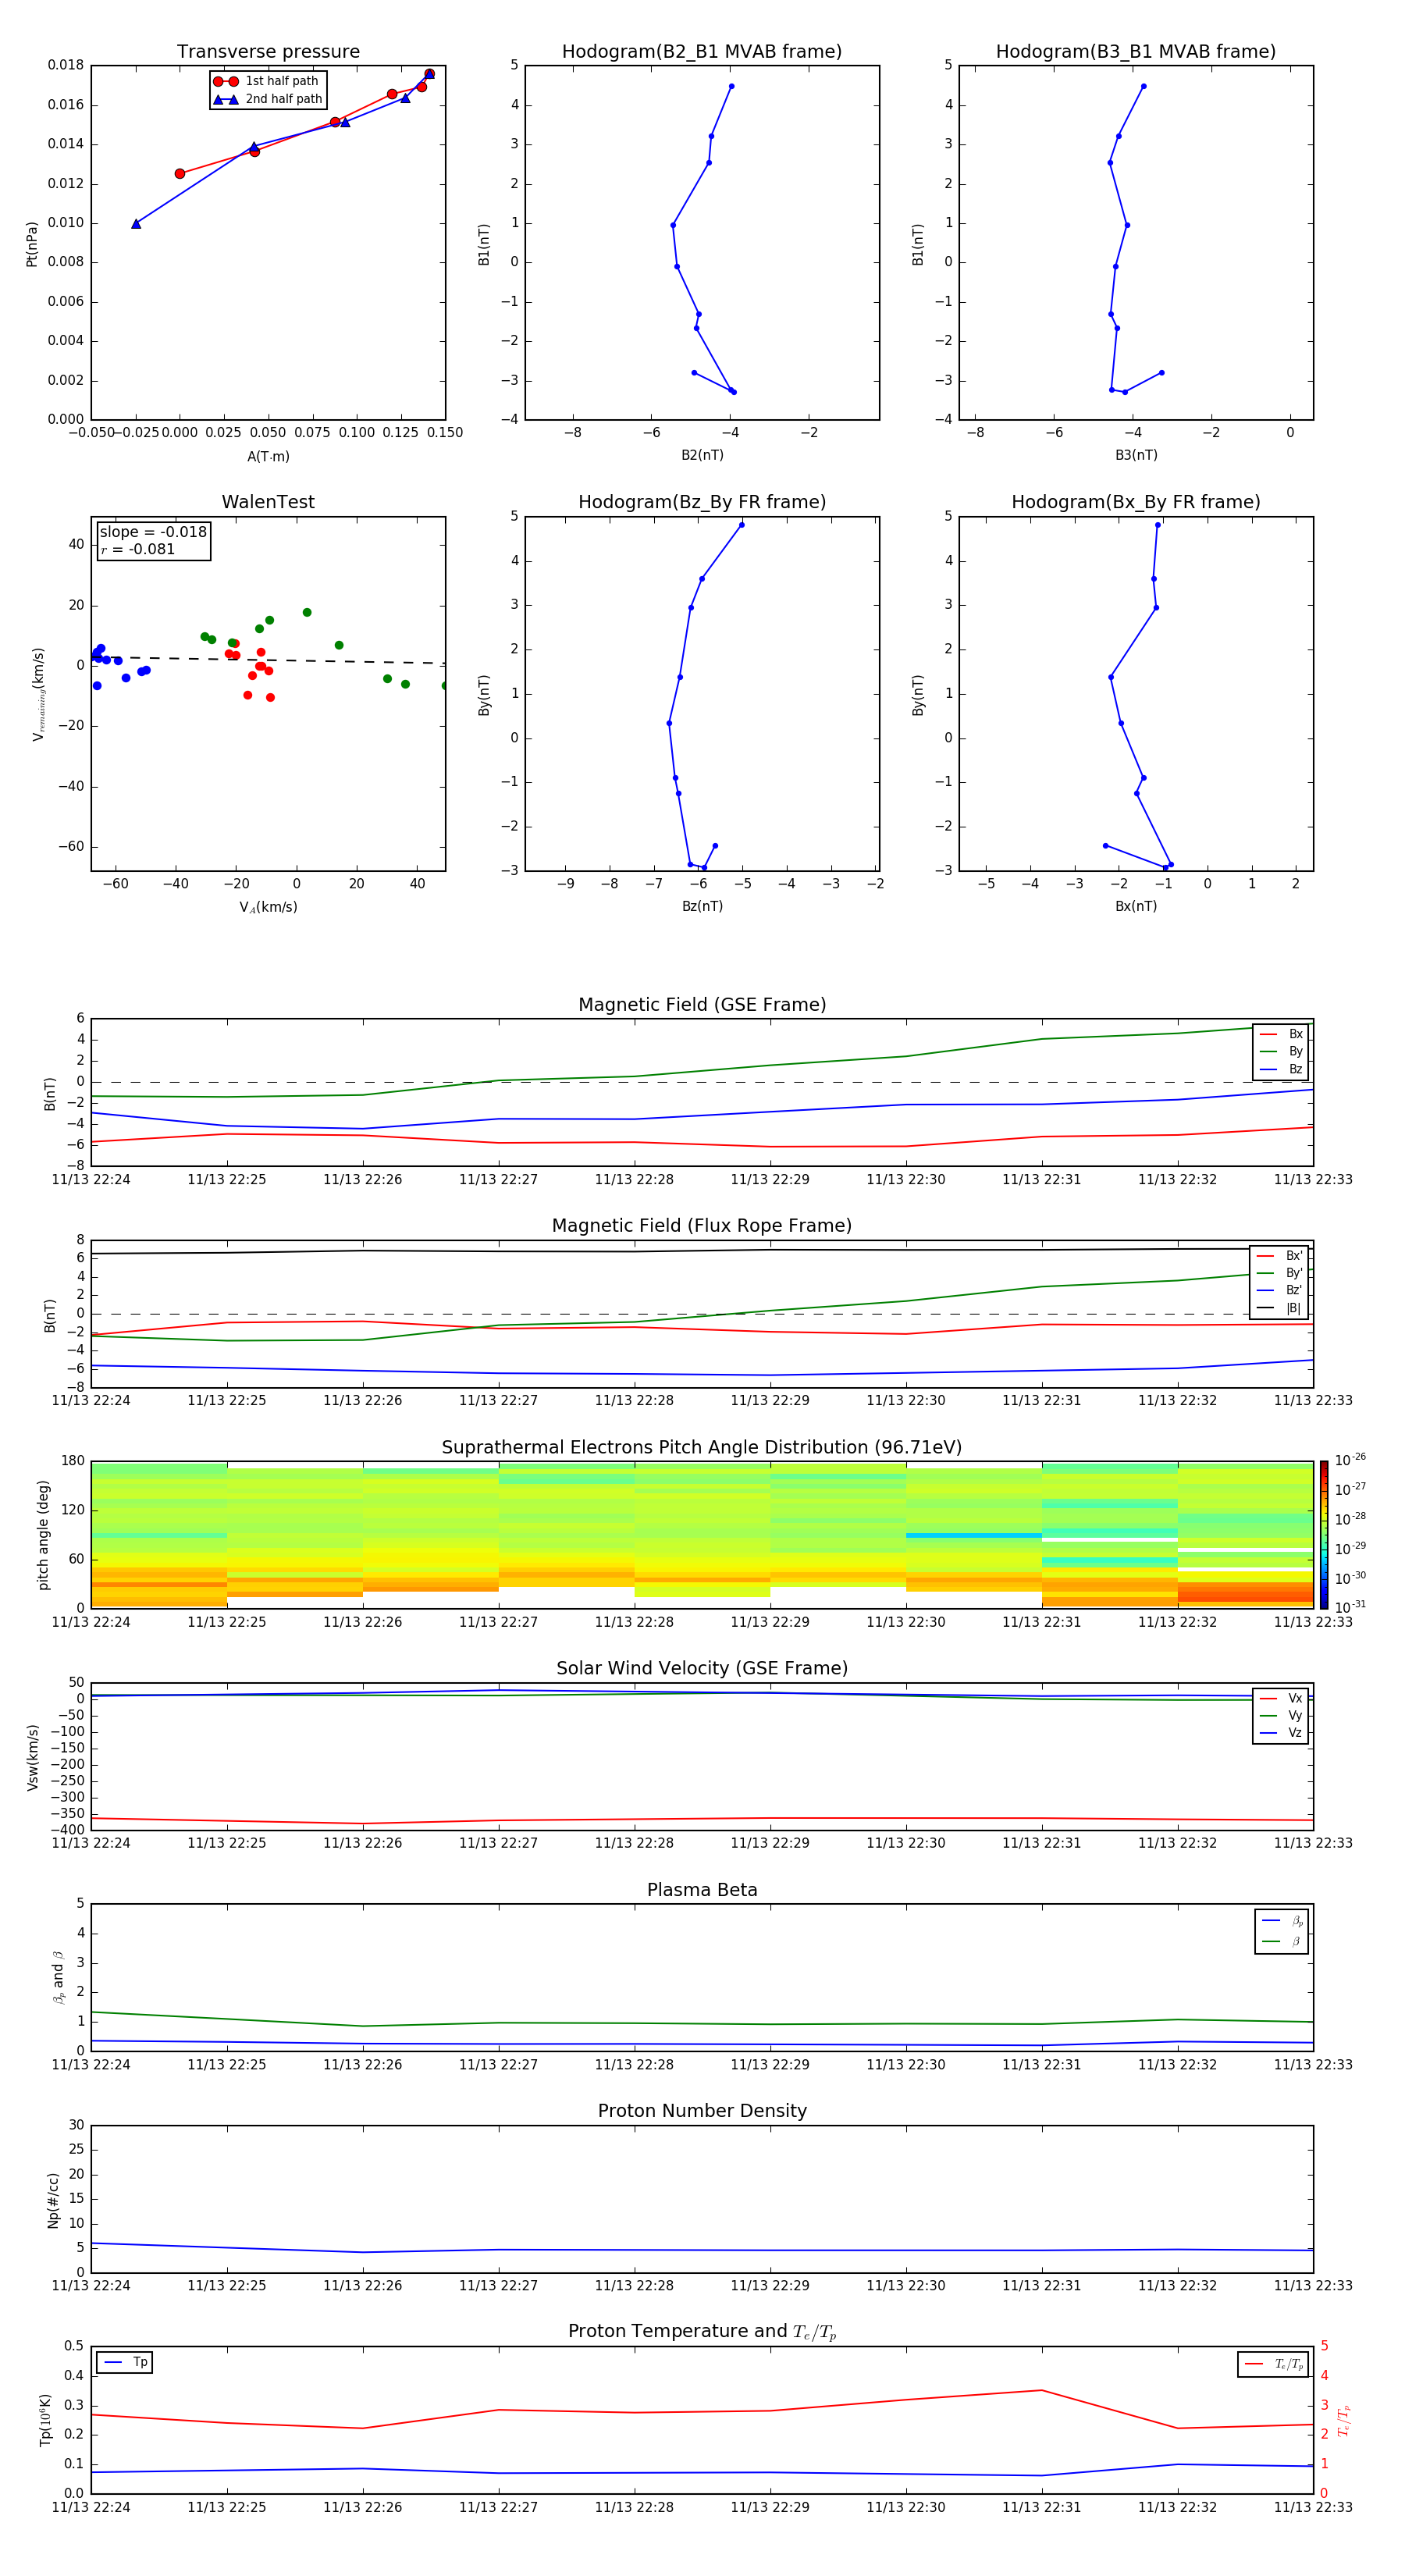
Task: Click the red Te/Tp right-side axis label
Action: click(x=1345, y=2420)
